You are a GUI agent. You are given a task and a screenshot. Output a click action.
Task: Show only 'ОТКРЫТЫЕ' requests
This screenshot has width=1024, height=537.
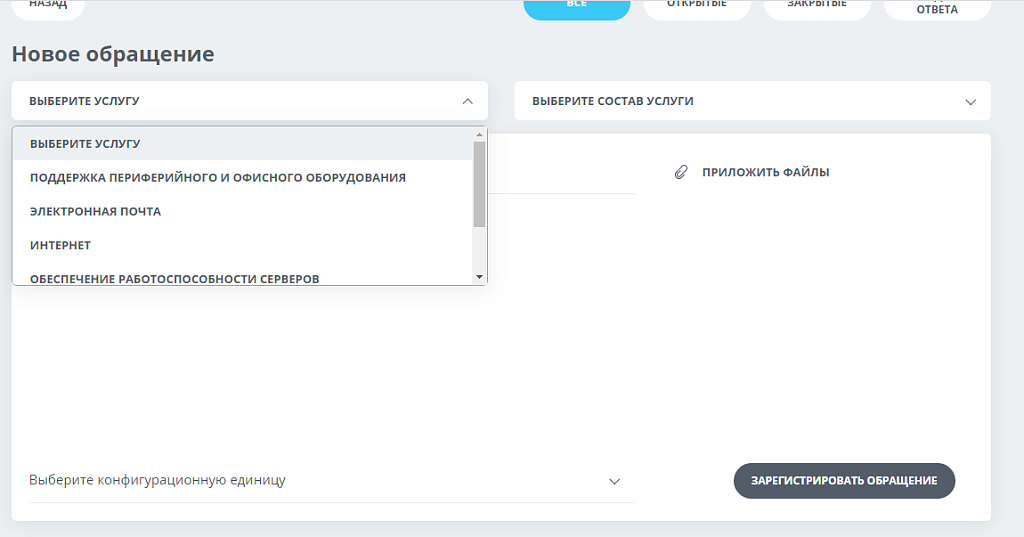point(696,6)
